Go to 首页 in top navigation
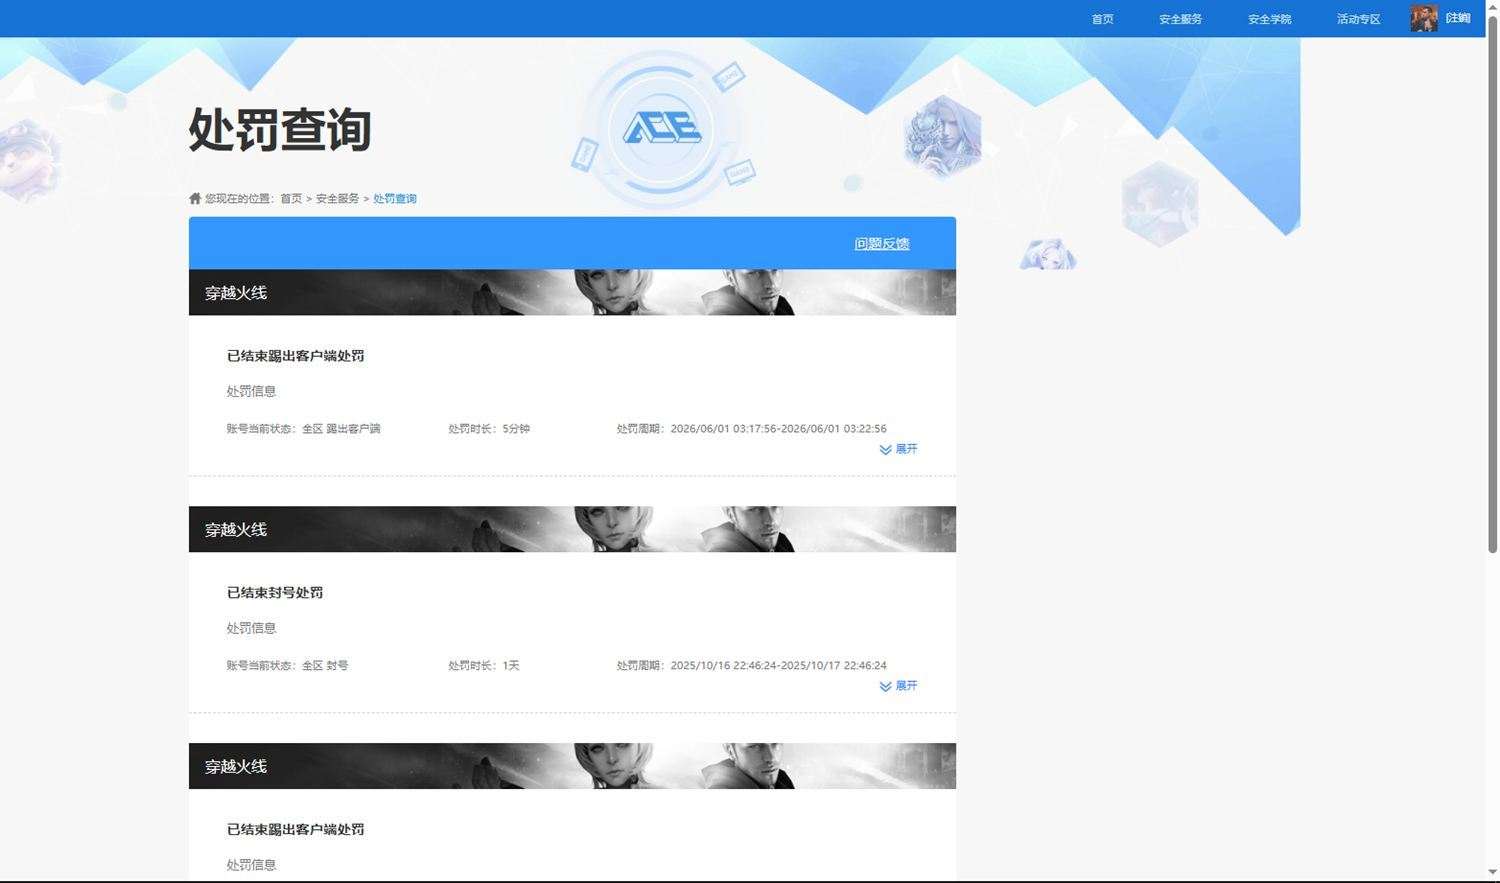The width and height of the screenshot is (1500, 883). pyautogui.click(x=1102, y=19)
